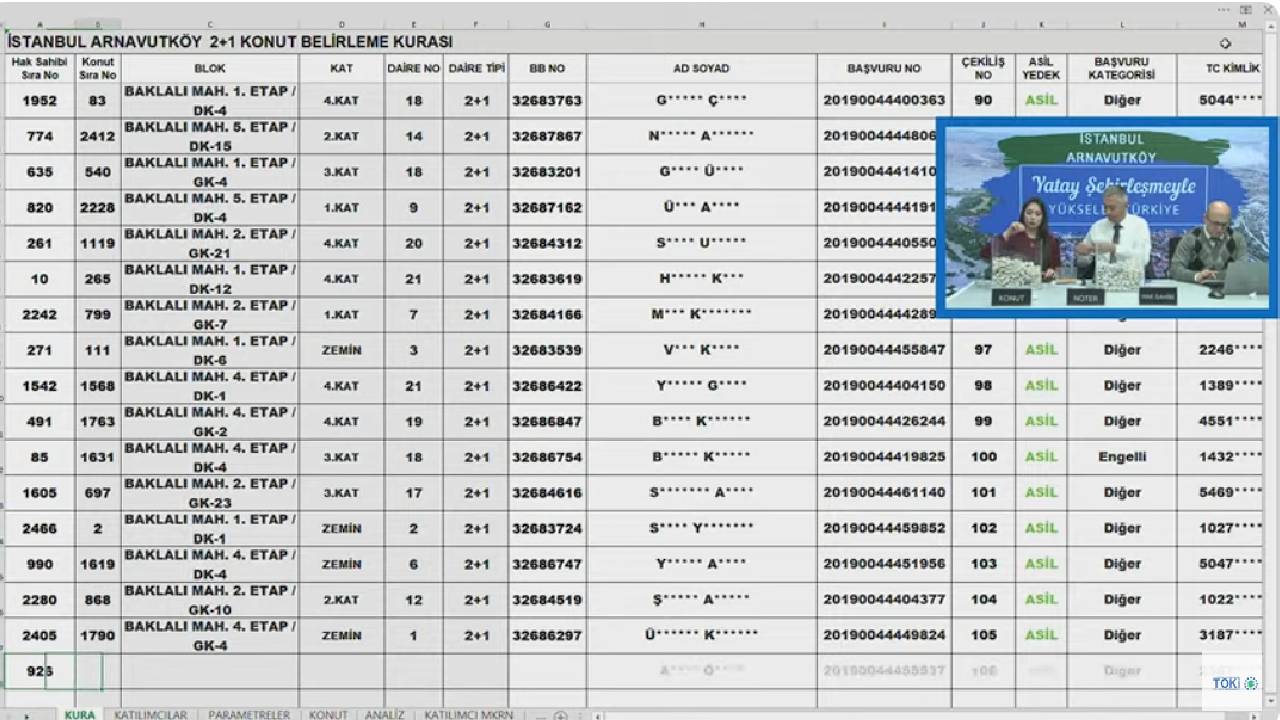Click the live draw video thumbnail
Image resolution: width=1280 pixels, height=720 pixels.
click(1107, 217)
